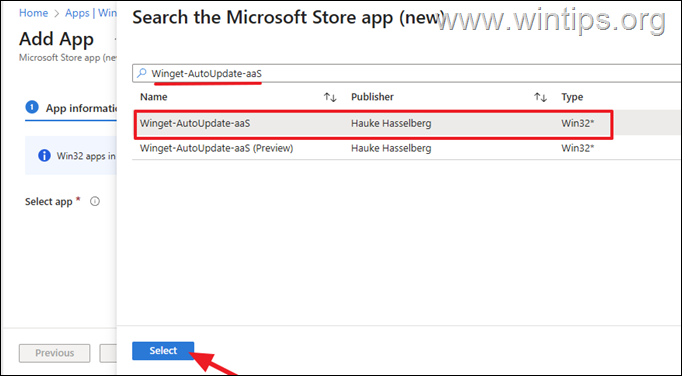The width and height of the screenshot is (682, 376).
Task: Click the Win32 apps info banner icon
Action: (x=44, y=155)
